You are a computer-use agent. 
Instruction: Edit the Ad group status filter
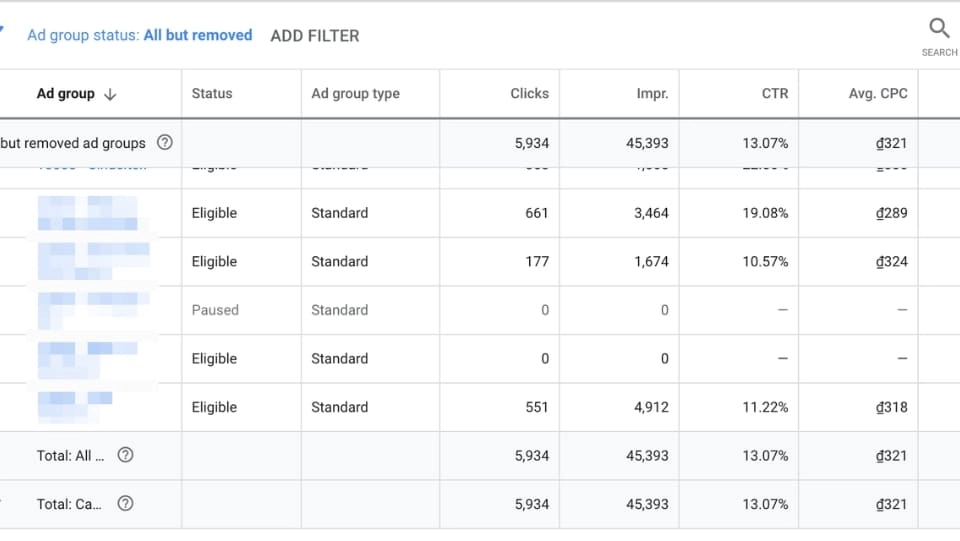pyautogui.click(x=139, y=35)
